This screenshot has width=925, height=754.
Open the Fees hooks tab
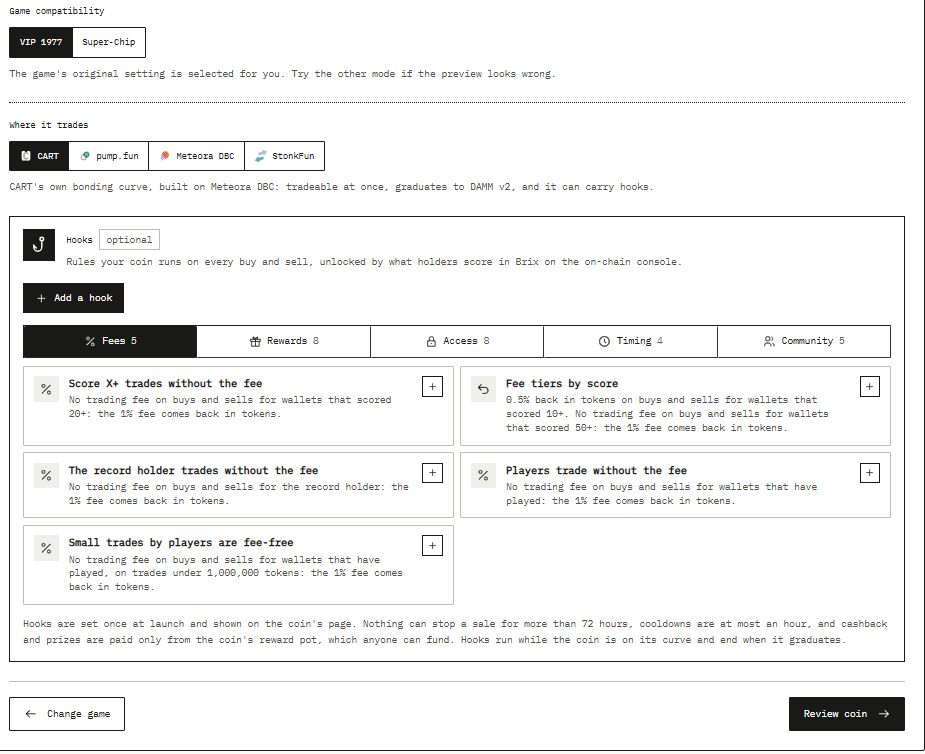point(110,341)
